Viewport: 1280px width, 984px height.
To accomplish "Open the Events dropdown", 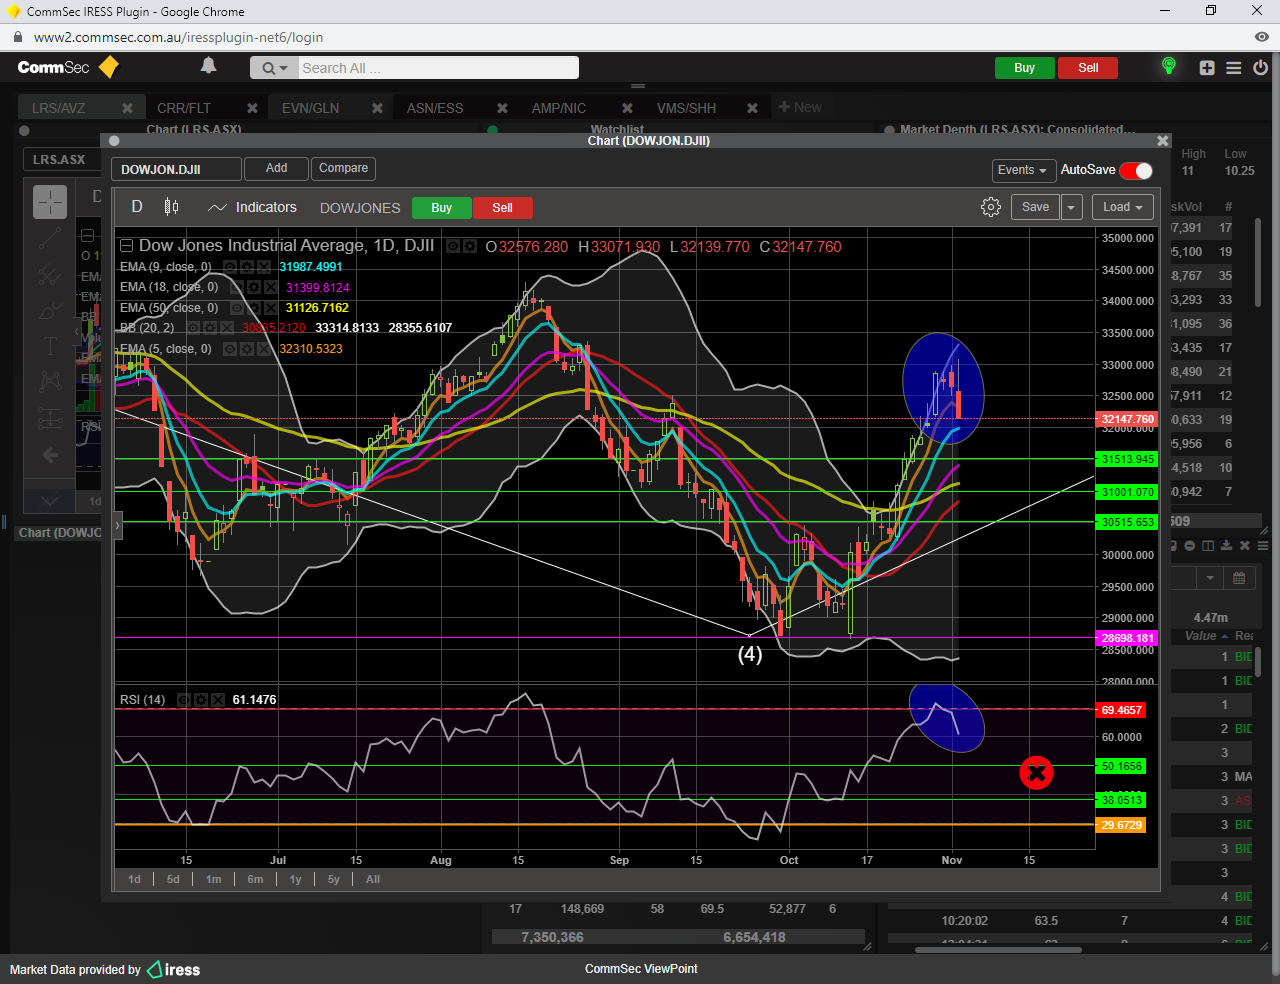I will point(1022,170).
